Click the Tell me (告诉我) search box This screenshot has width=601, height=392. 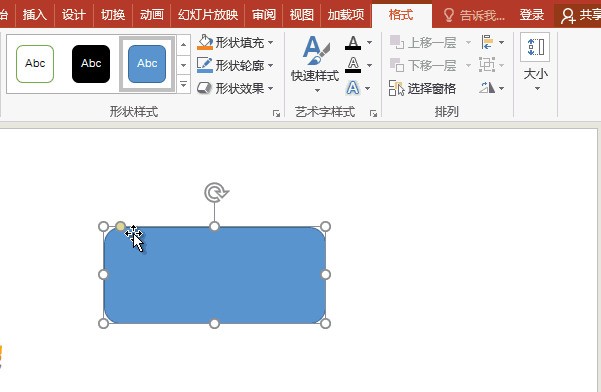(x=475, y=15)
